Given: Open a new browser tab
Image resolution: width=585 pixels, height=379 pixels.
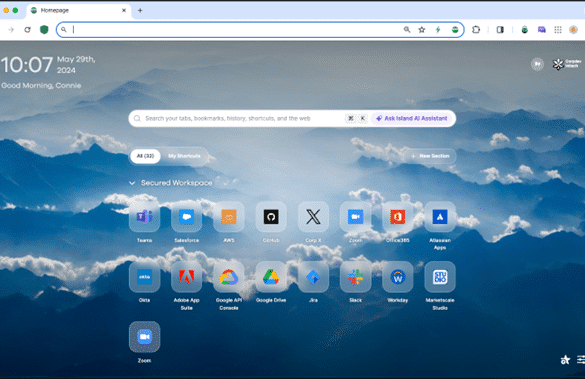Looking at the screenshot, I should (x=140, y=10).
